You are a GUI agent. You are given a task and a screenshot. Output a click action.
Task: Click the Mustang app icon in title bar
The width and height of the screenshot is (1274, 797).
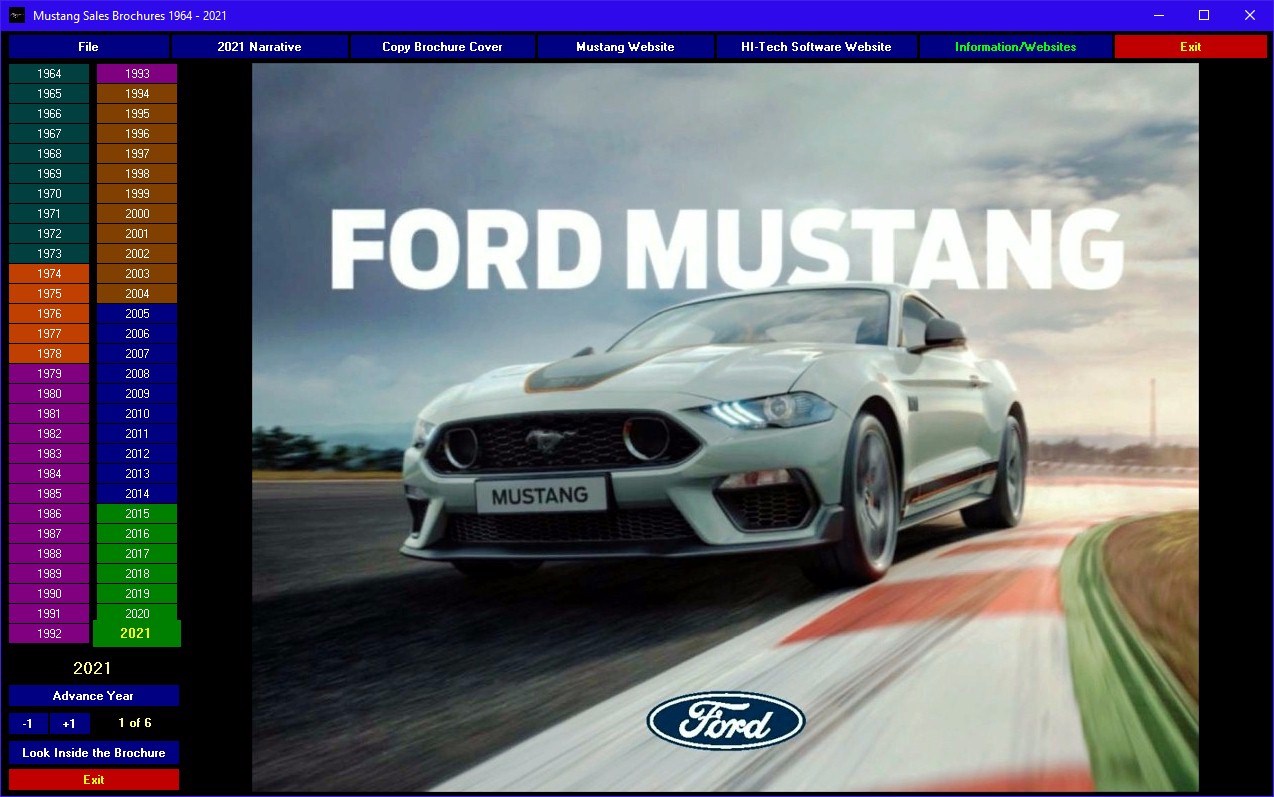click(17, 16)
